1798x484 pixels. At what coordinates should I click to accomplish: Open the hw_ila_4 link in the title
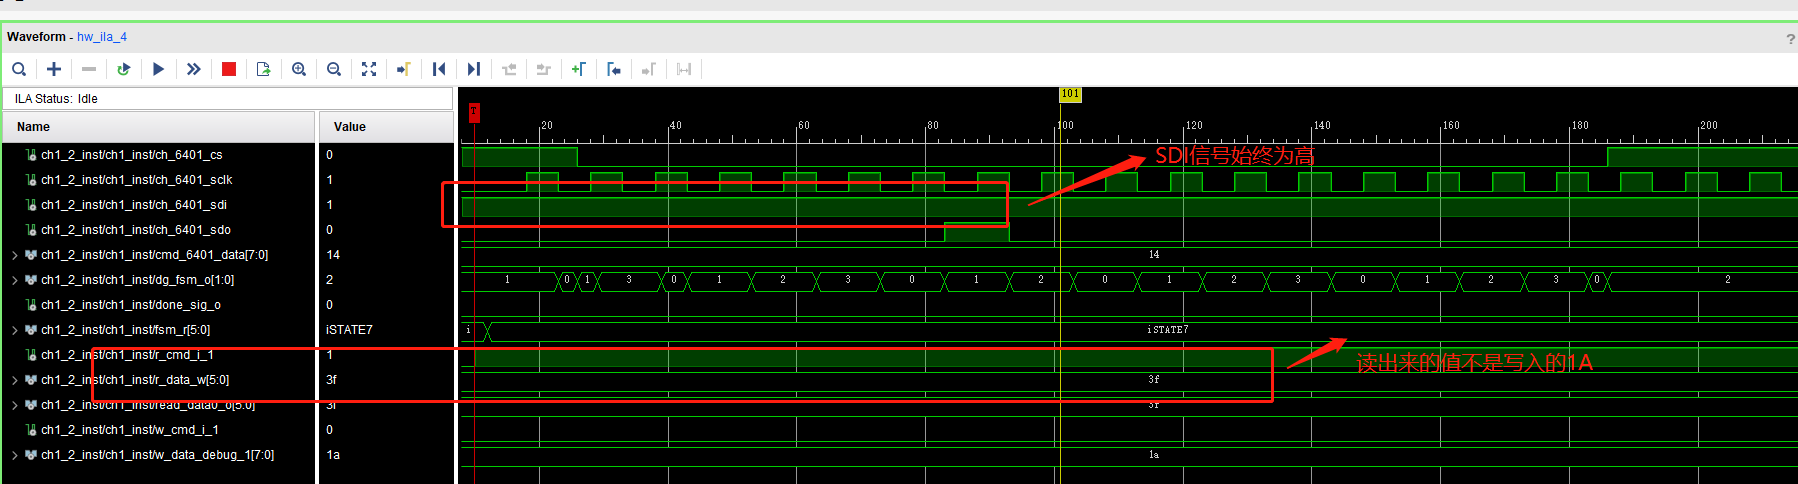102,37
